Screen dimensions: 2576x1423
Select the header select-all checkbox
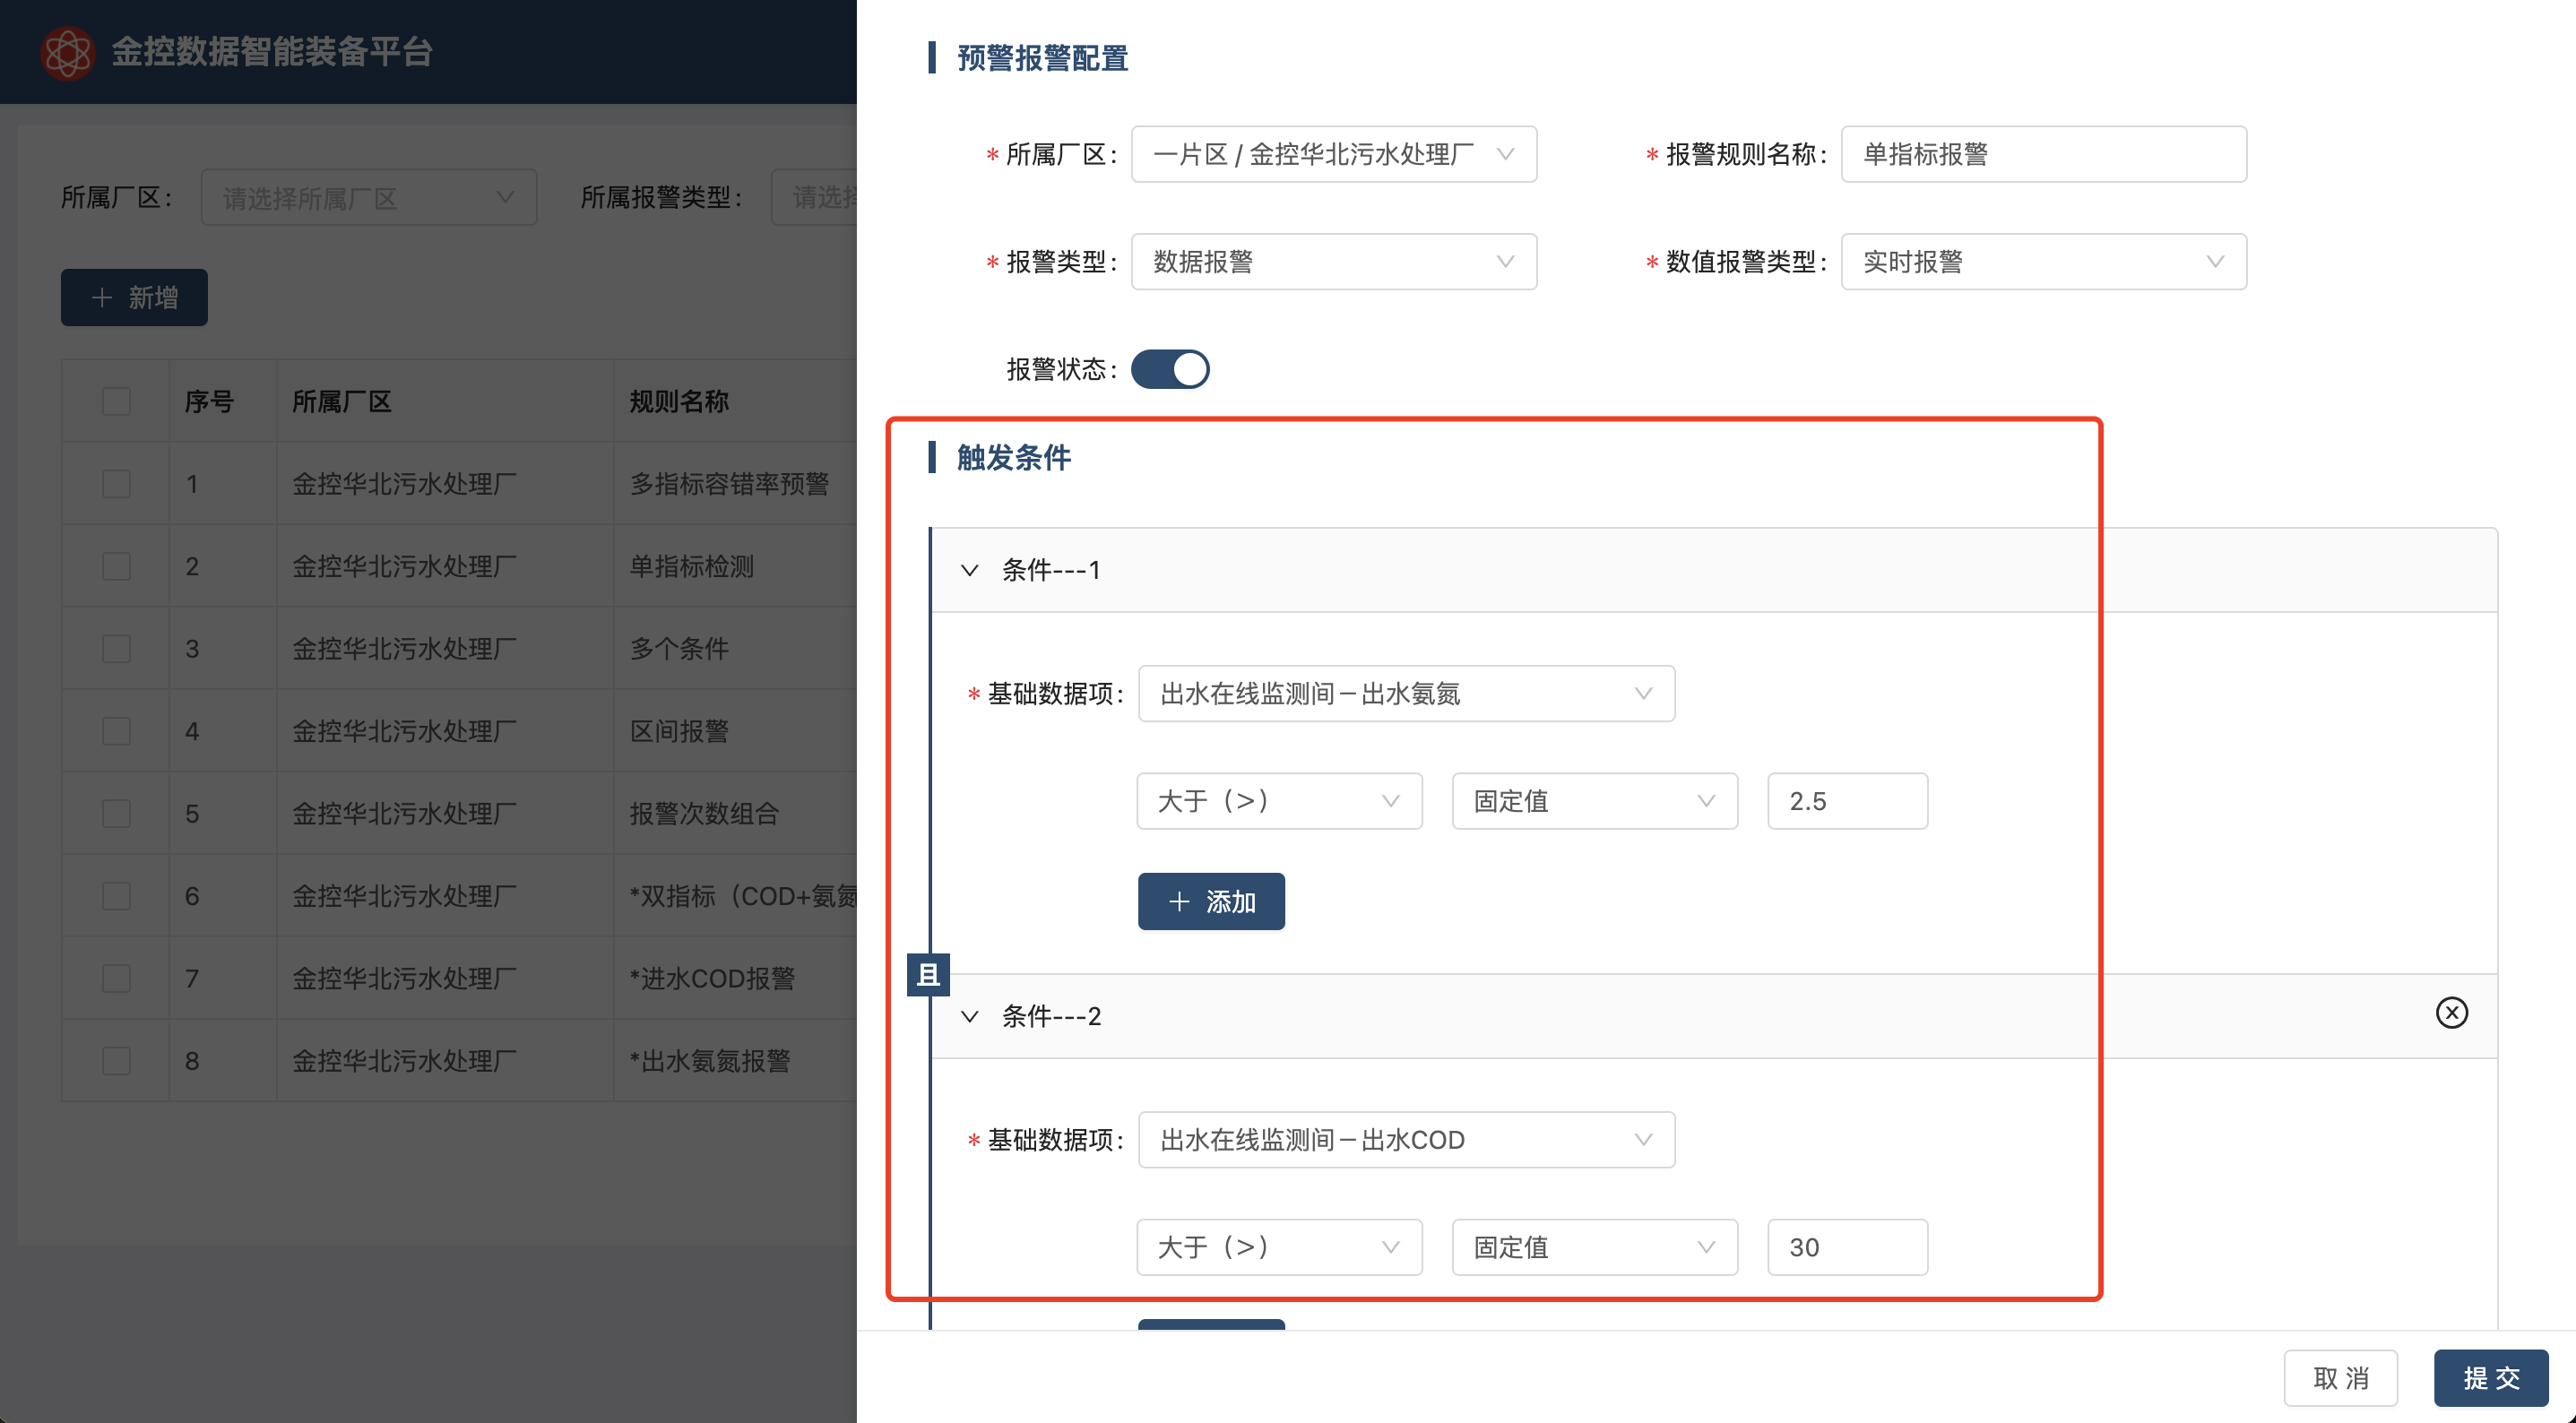tap(116, 401)
